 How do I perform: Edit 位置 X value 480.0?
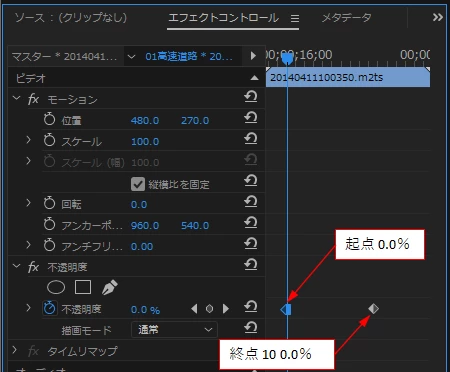click(145, 120)
